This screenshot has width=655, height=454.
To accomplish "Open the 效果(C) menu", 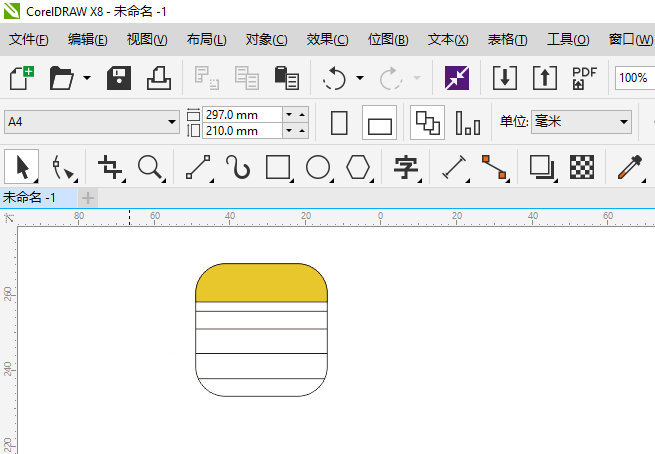I will tap(328, 40).
